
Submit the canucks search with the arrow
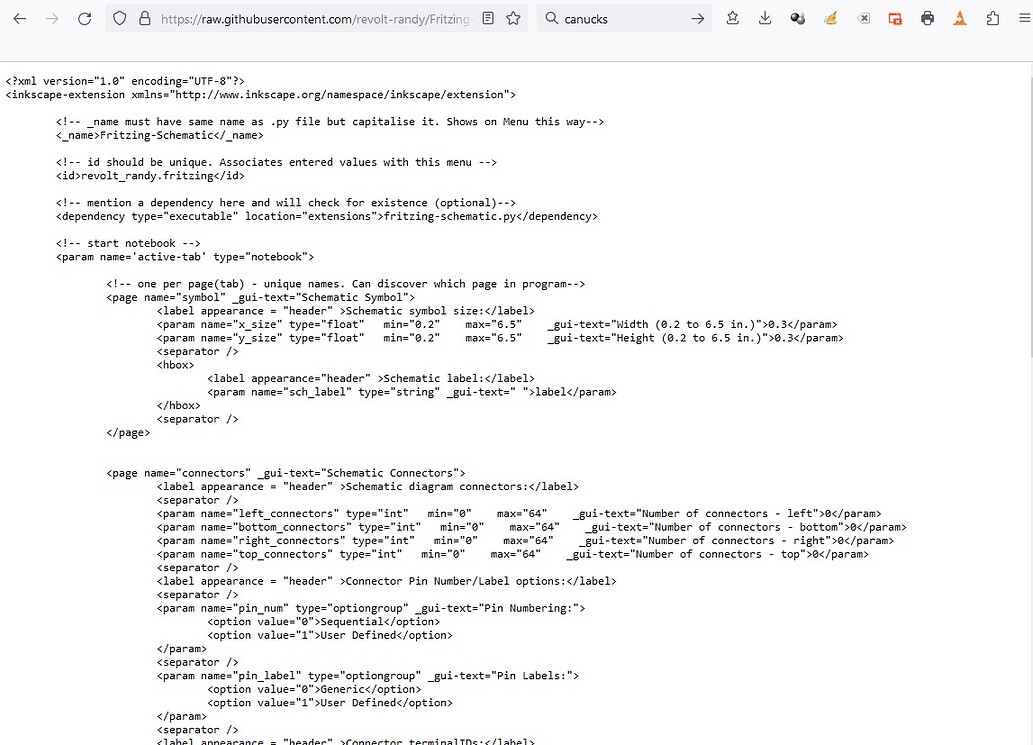pos(698,18)
